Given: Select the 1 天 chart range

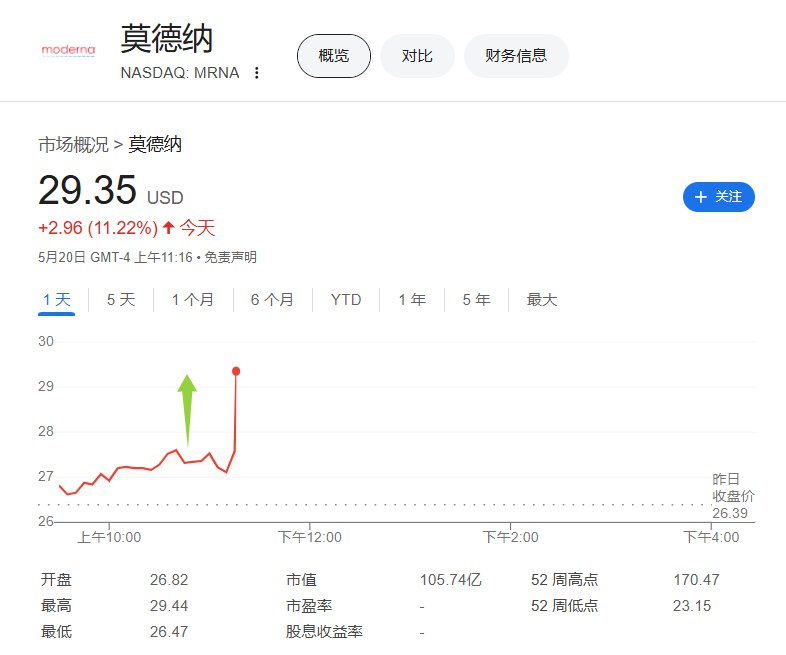Looking at the screenshot, I should (57, 300).
